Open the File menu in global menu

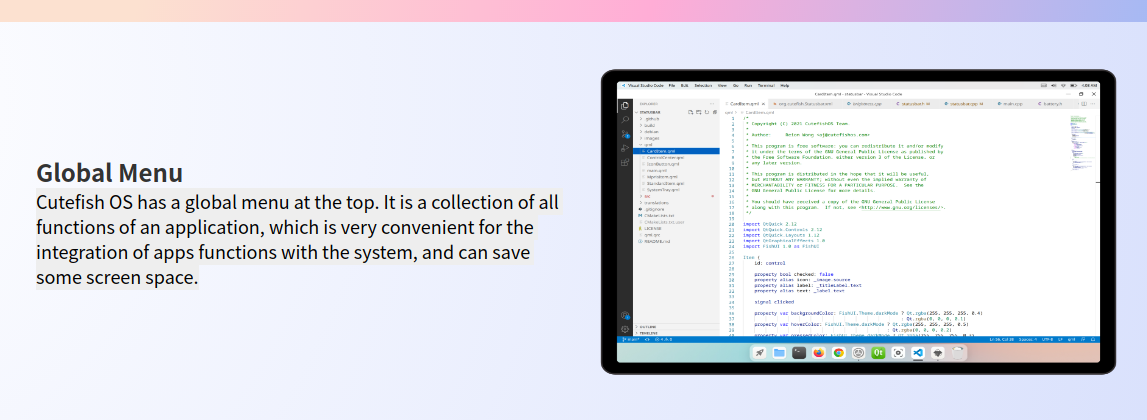point(672,86)
